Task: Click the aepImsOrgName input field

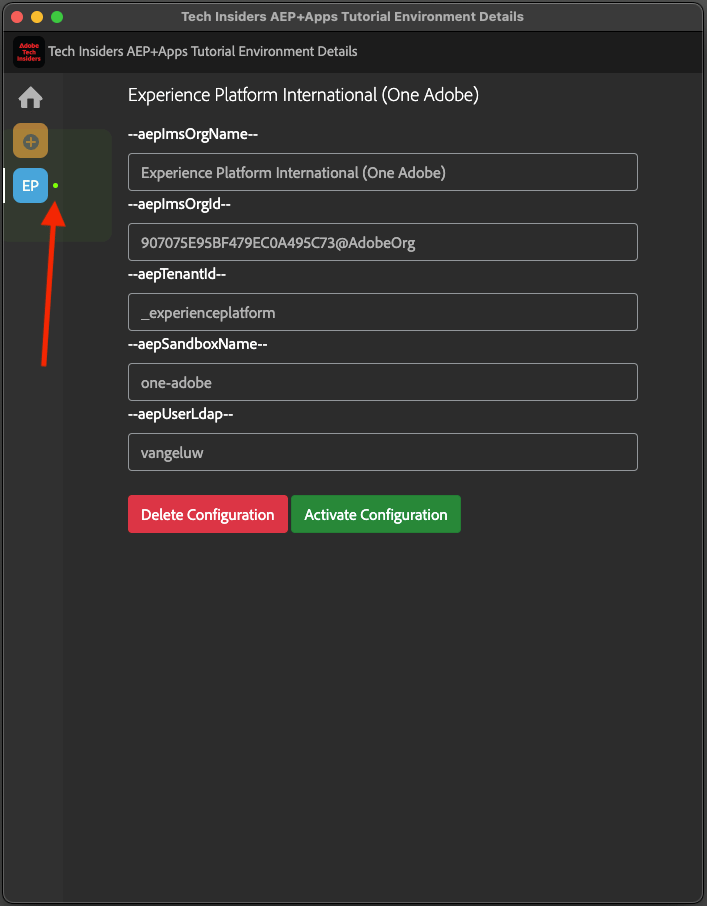Action: pos(383,172)
